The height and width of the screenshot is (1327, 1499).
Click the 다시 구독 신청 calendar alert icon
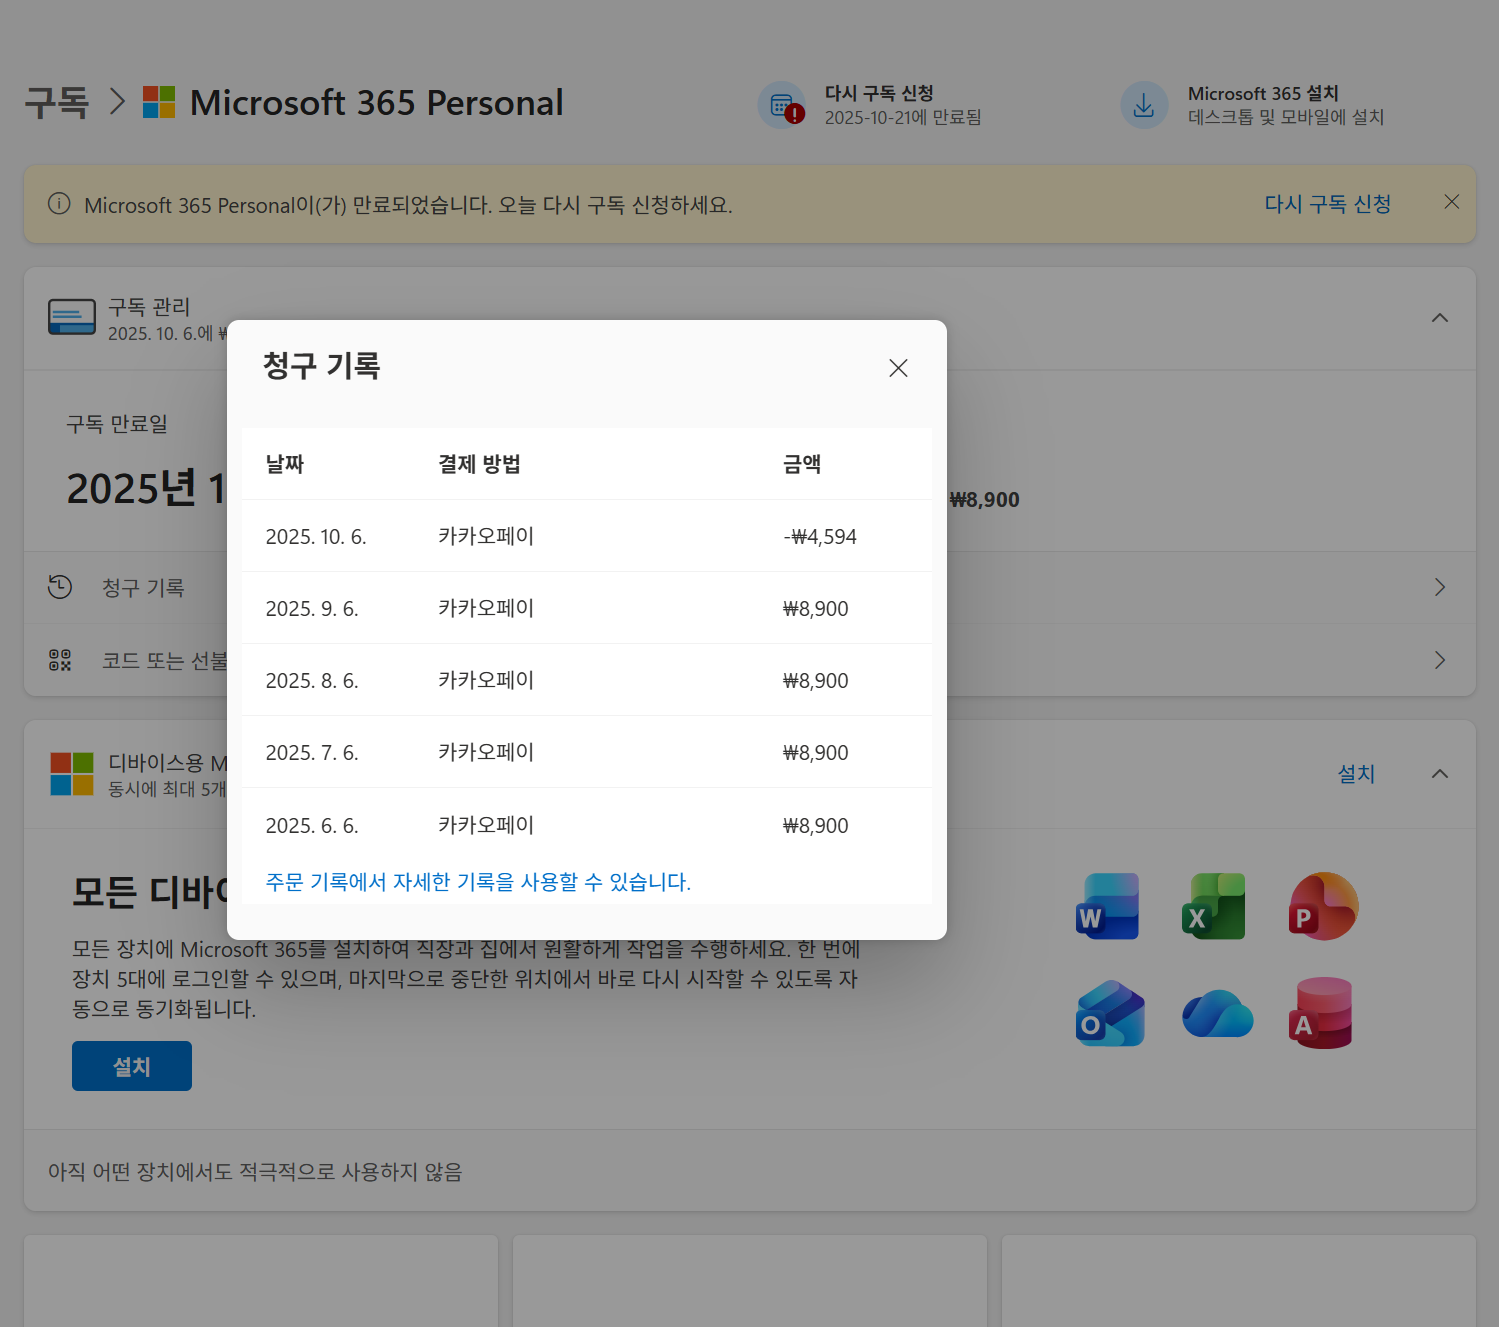[x=783, y=105]
